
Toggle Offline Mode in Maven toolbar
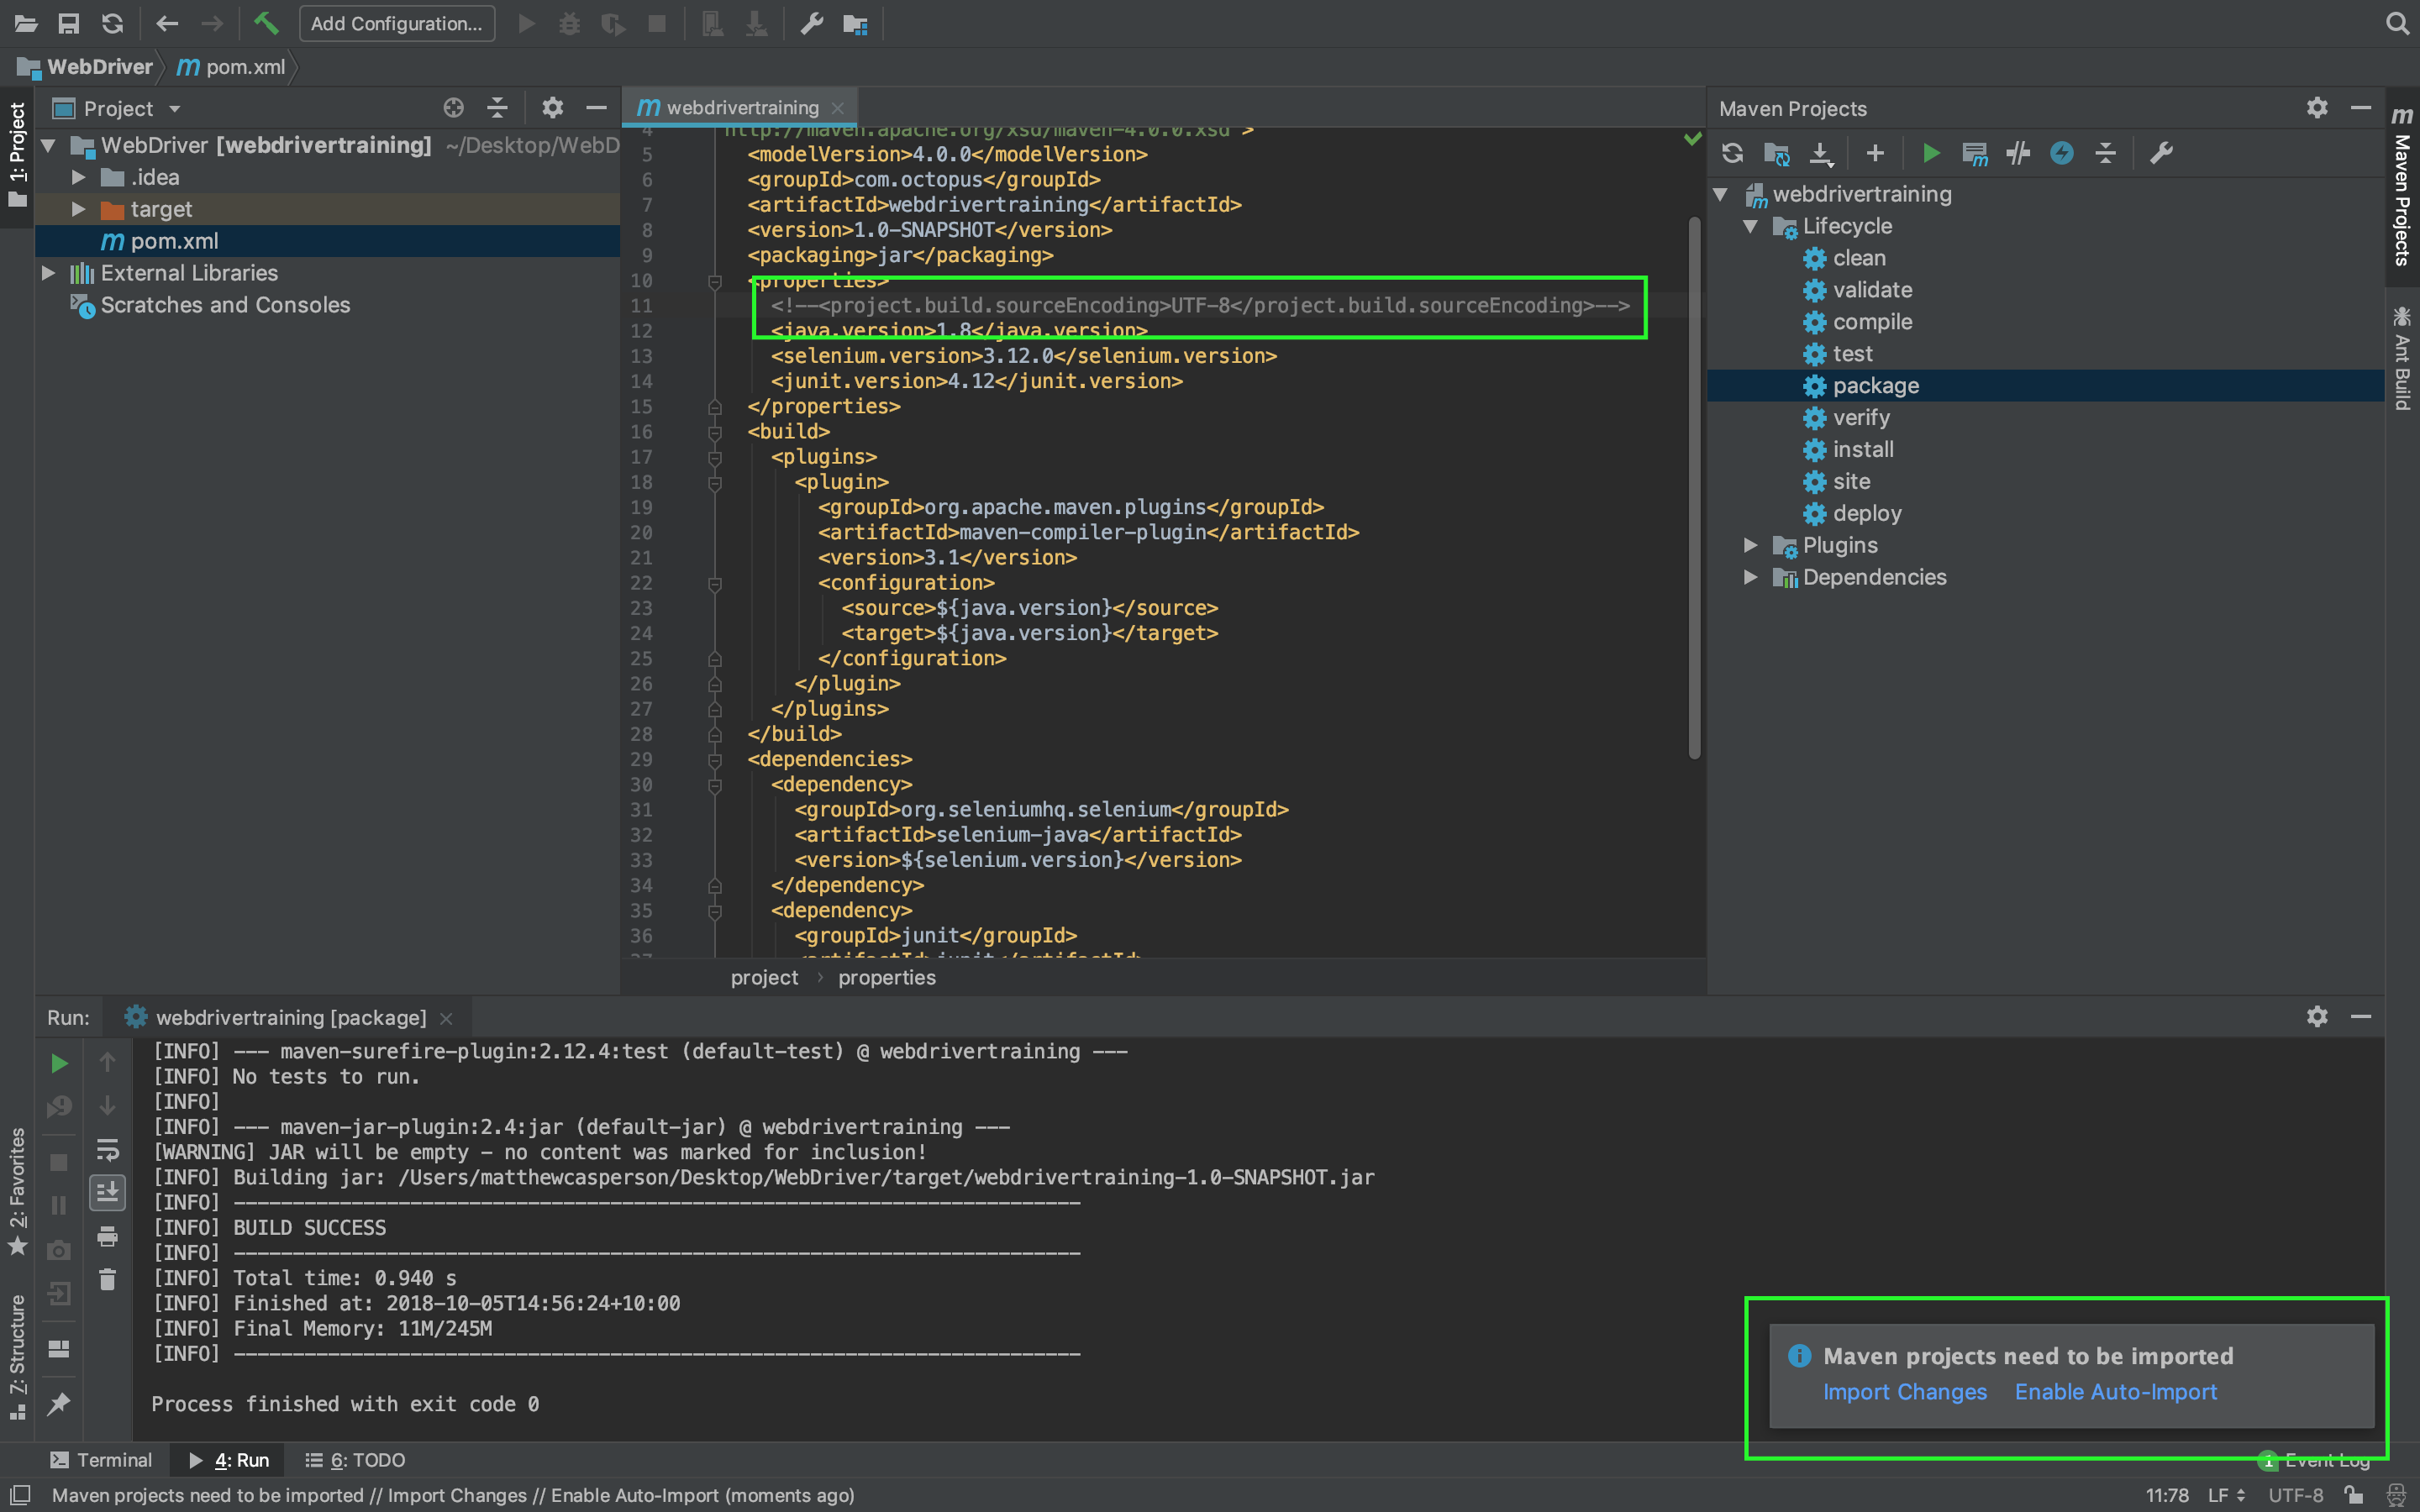pyautogui.click(x=2018, y=153)
